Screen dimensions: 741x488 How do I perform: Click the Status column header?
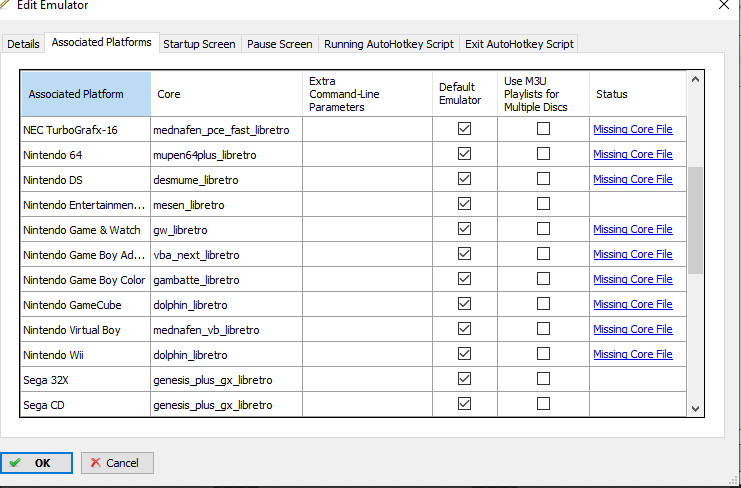tap(638, 94)
